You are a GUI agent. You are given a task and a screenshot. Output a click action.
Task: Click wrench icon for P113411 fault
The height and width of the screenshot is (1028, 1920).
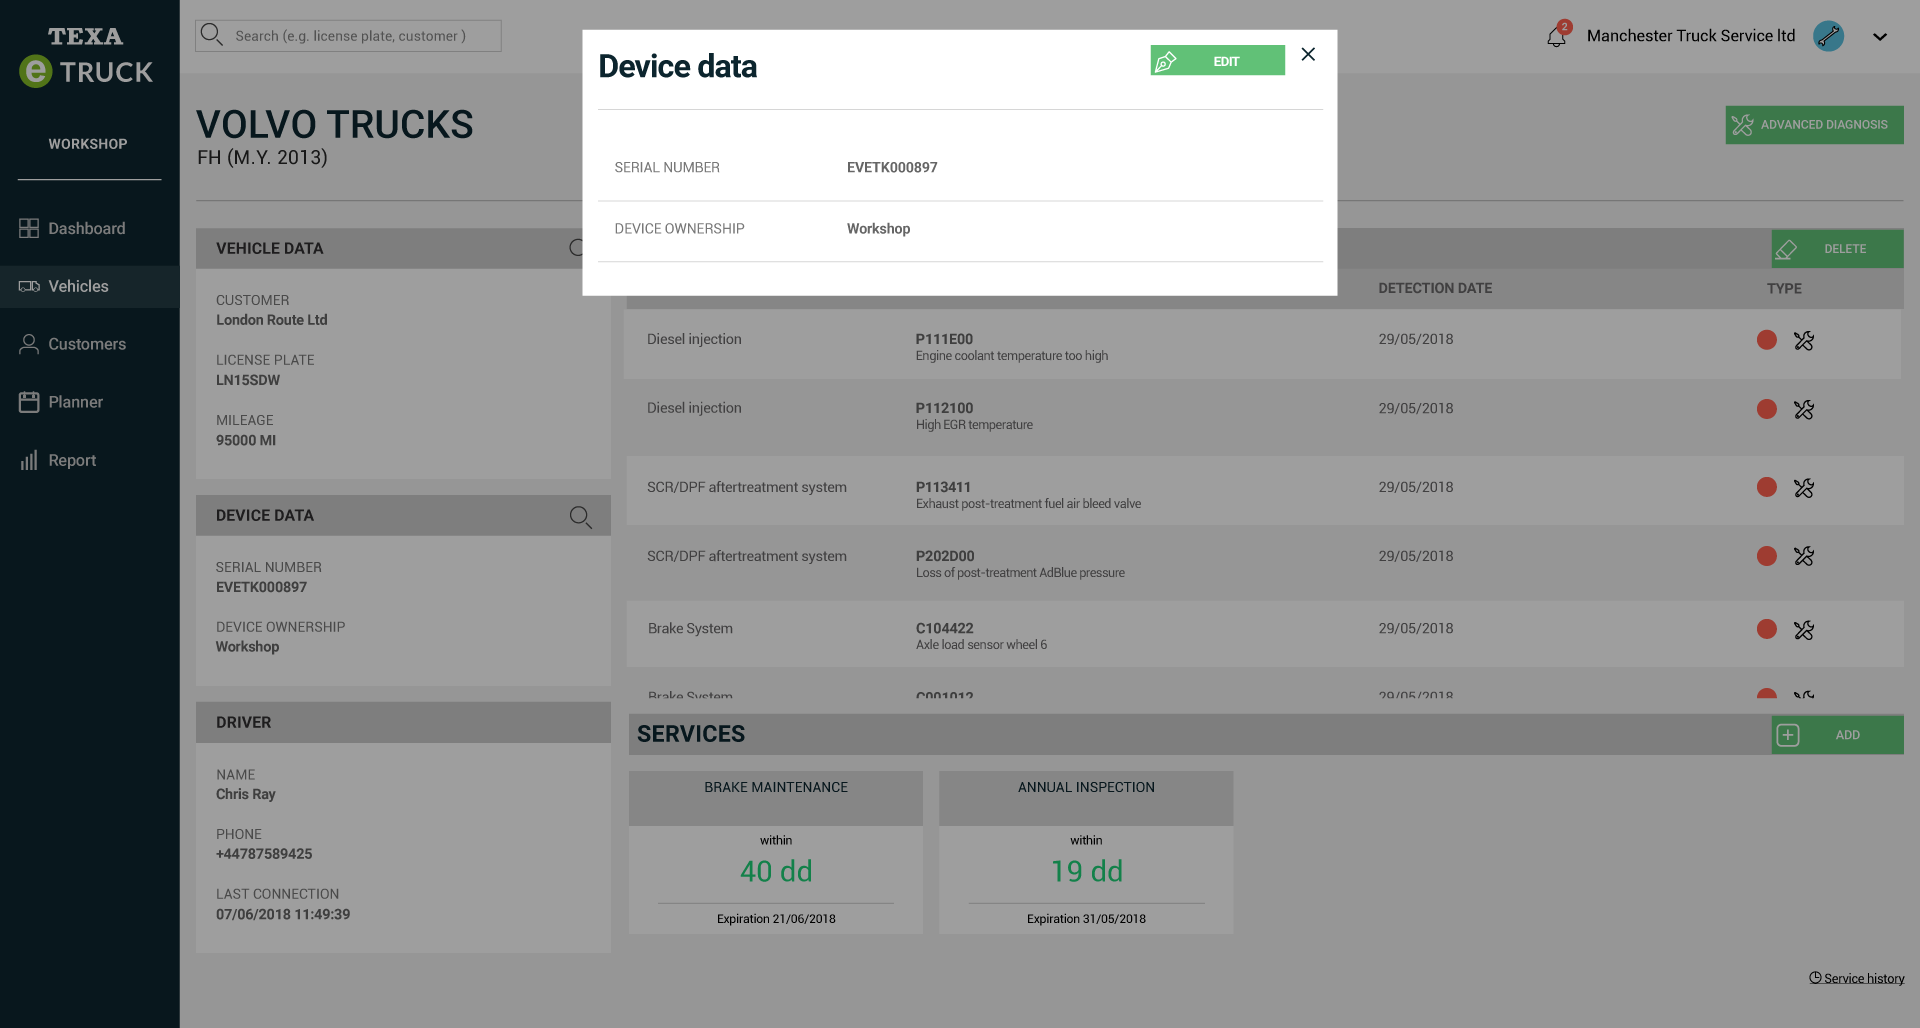pos(1804,488)
